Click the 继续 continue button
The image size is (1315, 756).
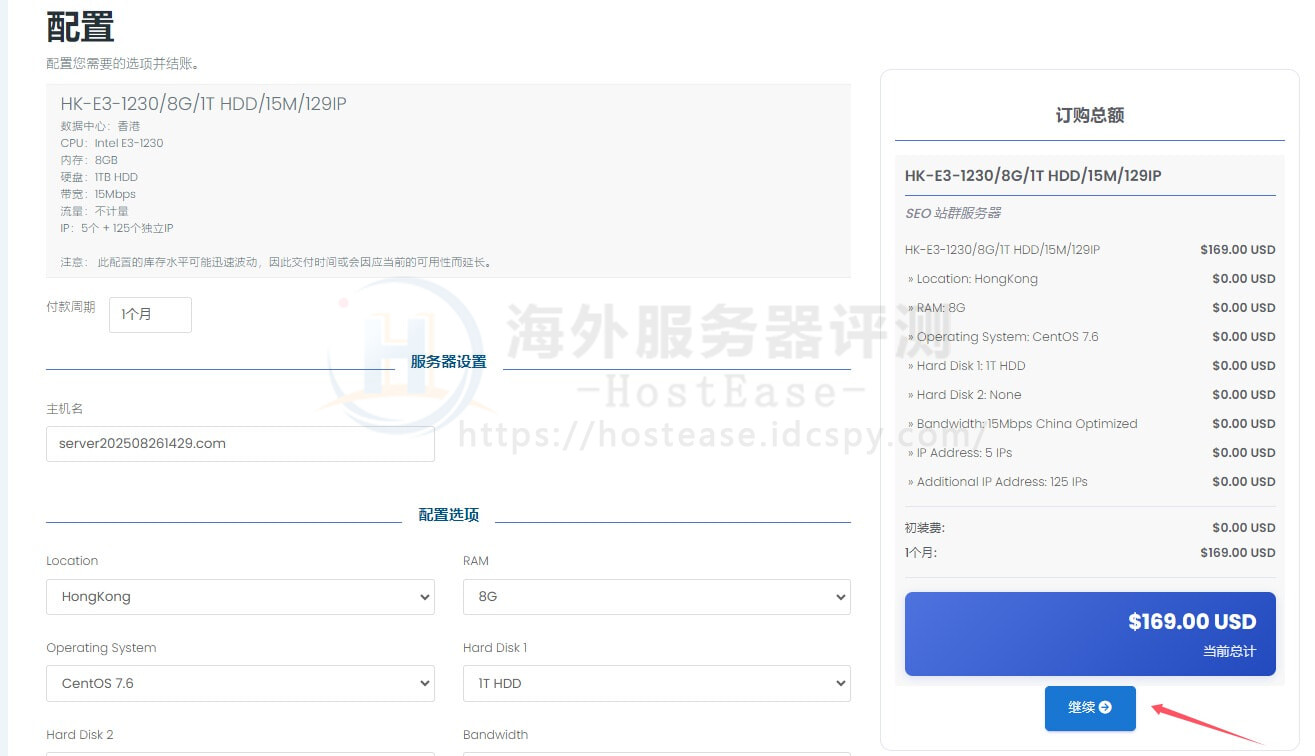click(1090, 708)
